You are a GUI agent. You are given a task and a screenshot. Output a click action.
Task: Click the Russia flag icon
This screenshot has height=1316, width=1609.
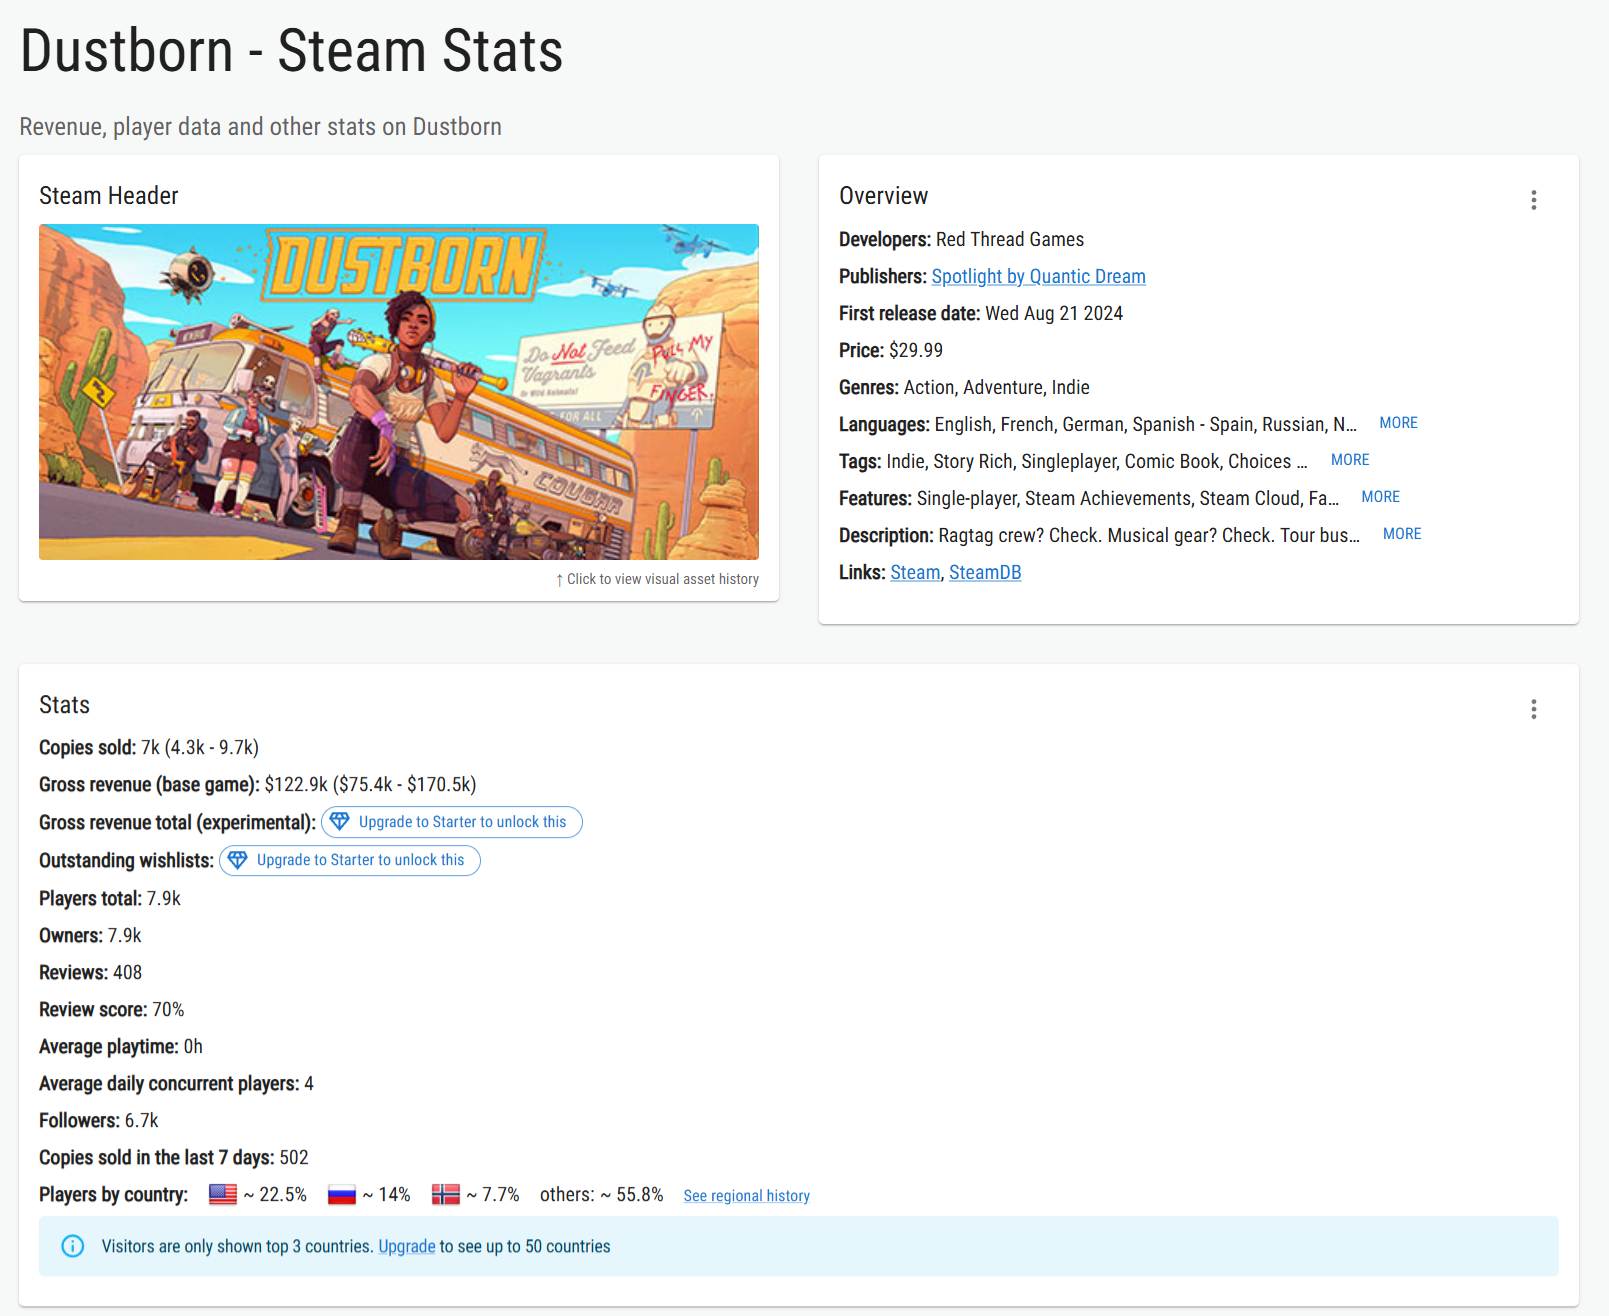(x=342, y=1195)
